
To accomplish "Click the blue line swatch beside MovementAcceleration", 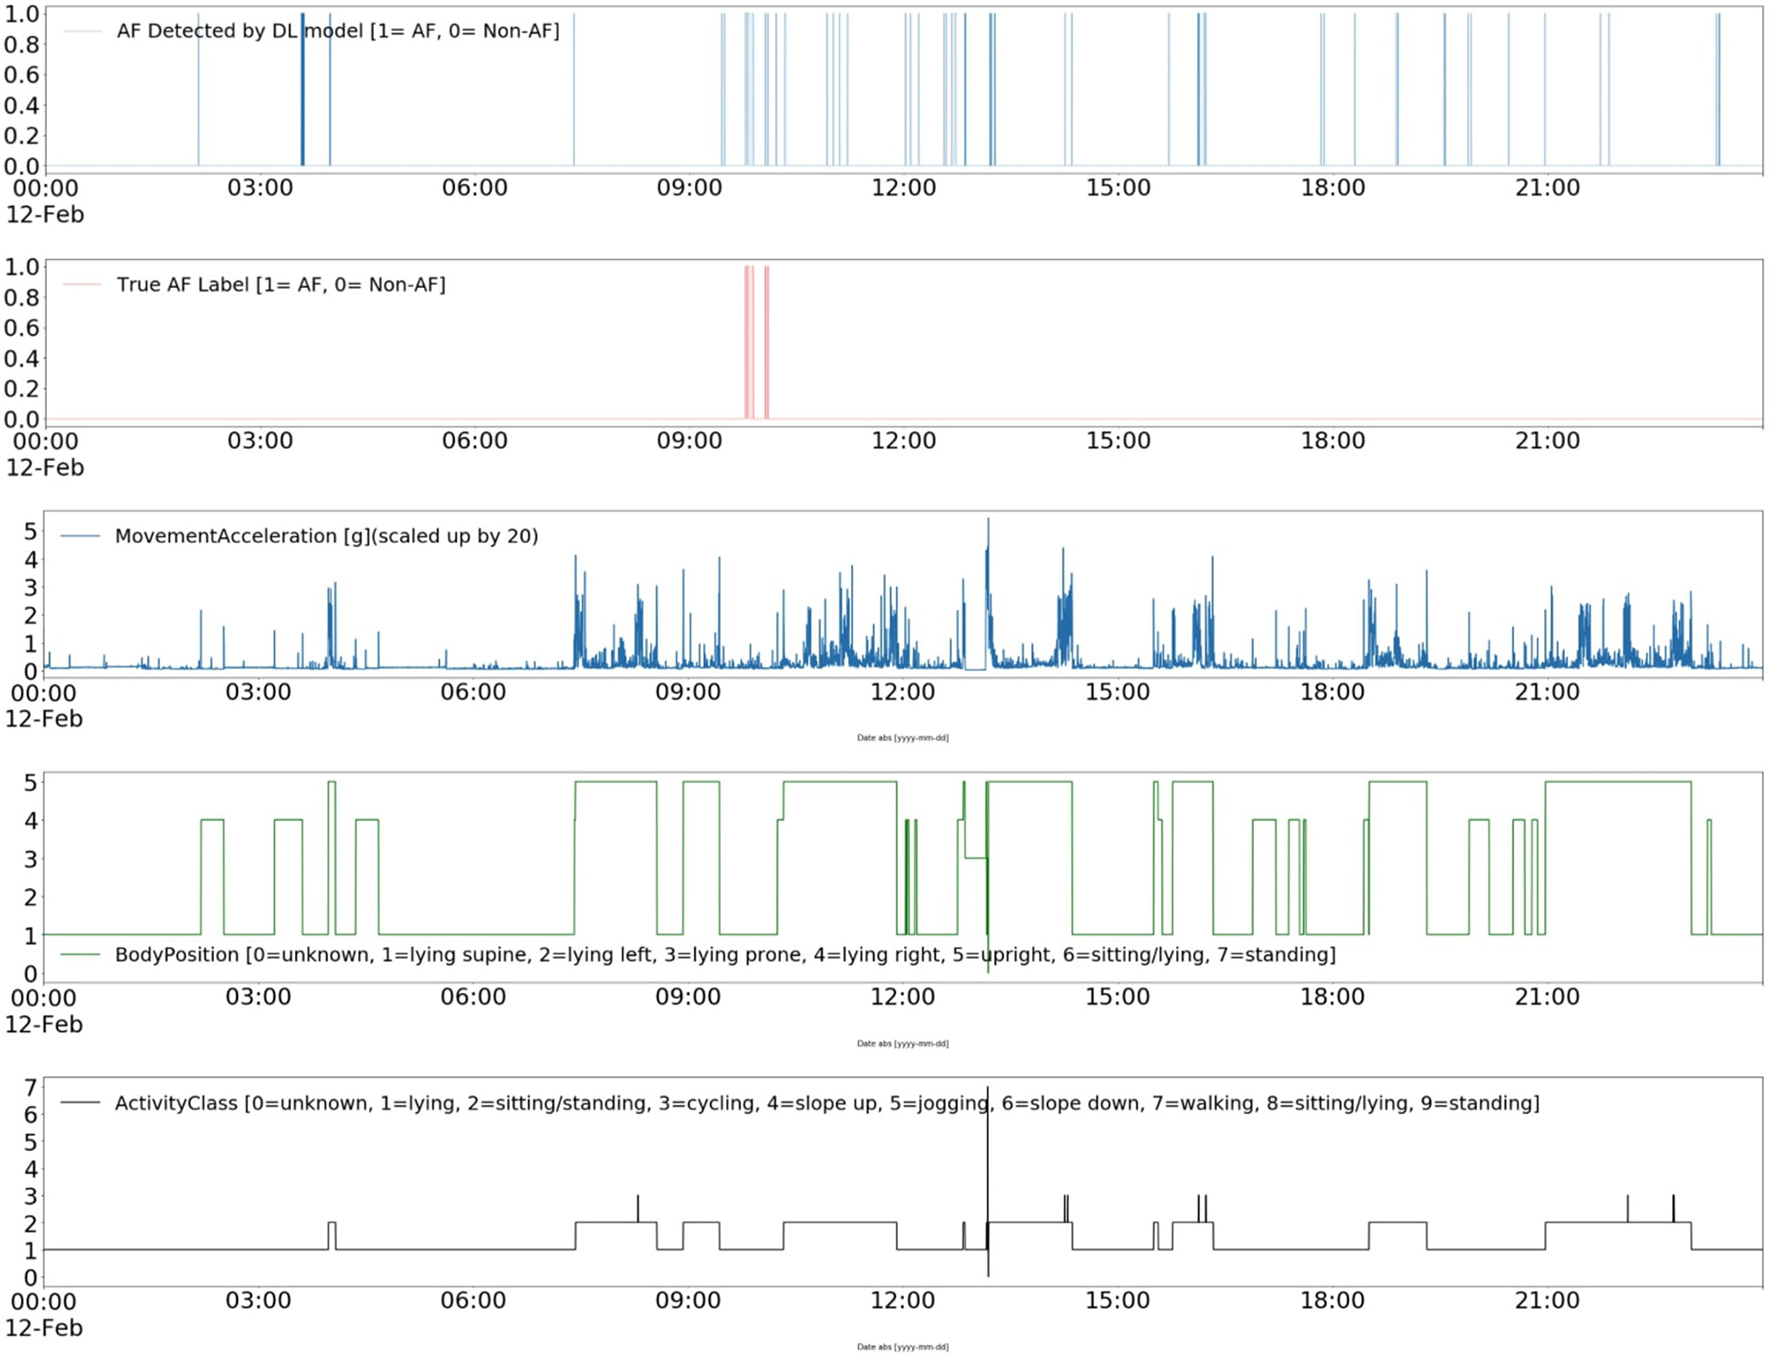I will (81, 536).
